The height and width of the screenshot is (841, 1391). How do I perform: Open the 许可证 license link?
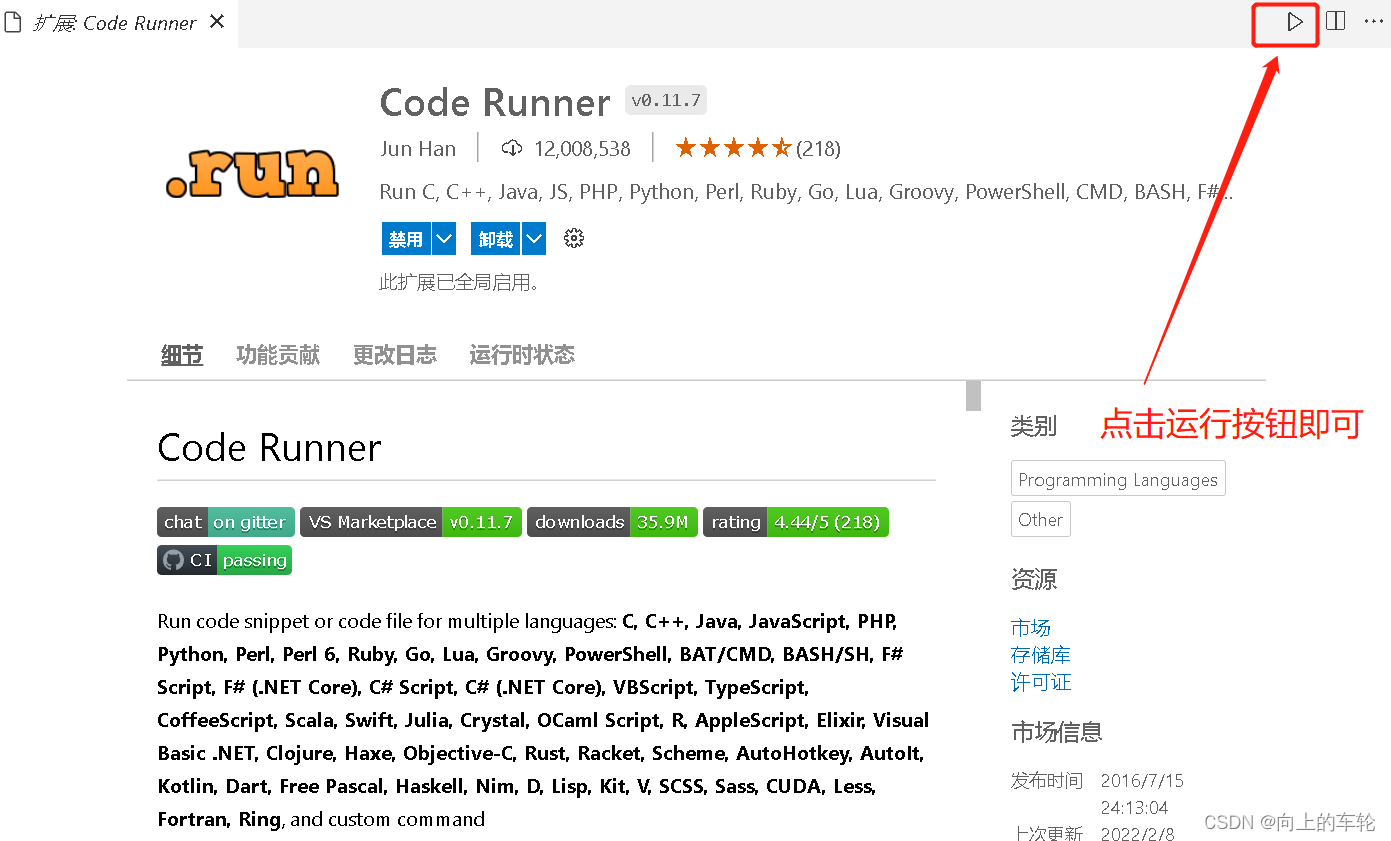pyautogui.click(x=1041, y=682)
